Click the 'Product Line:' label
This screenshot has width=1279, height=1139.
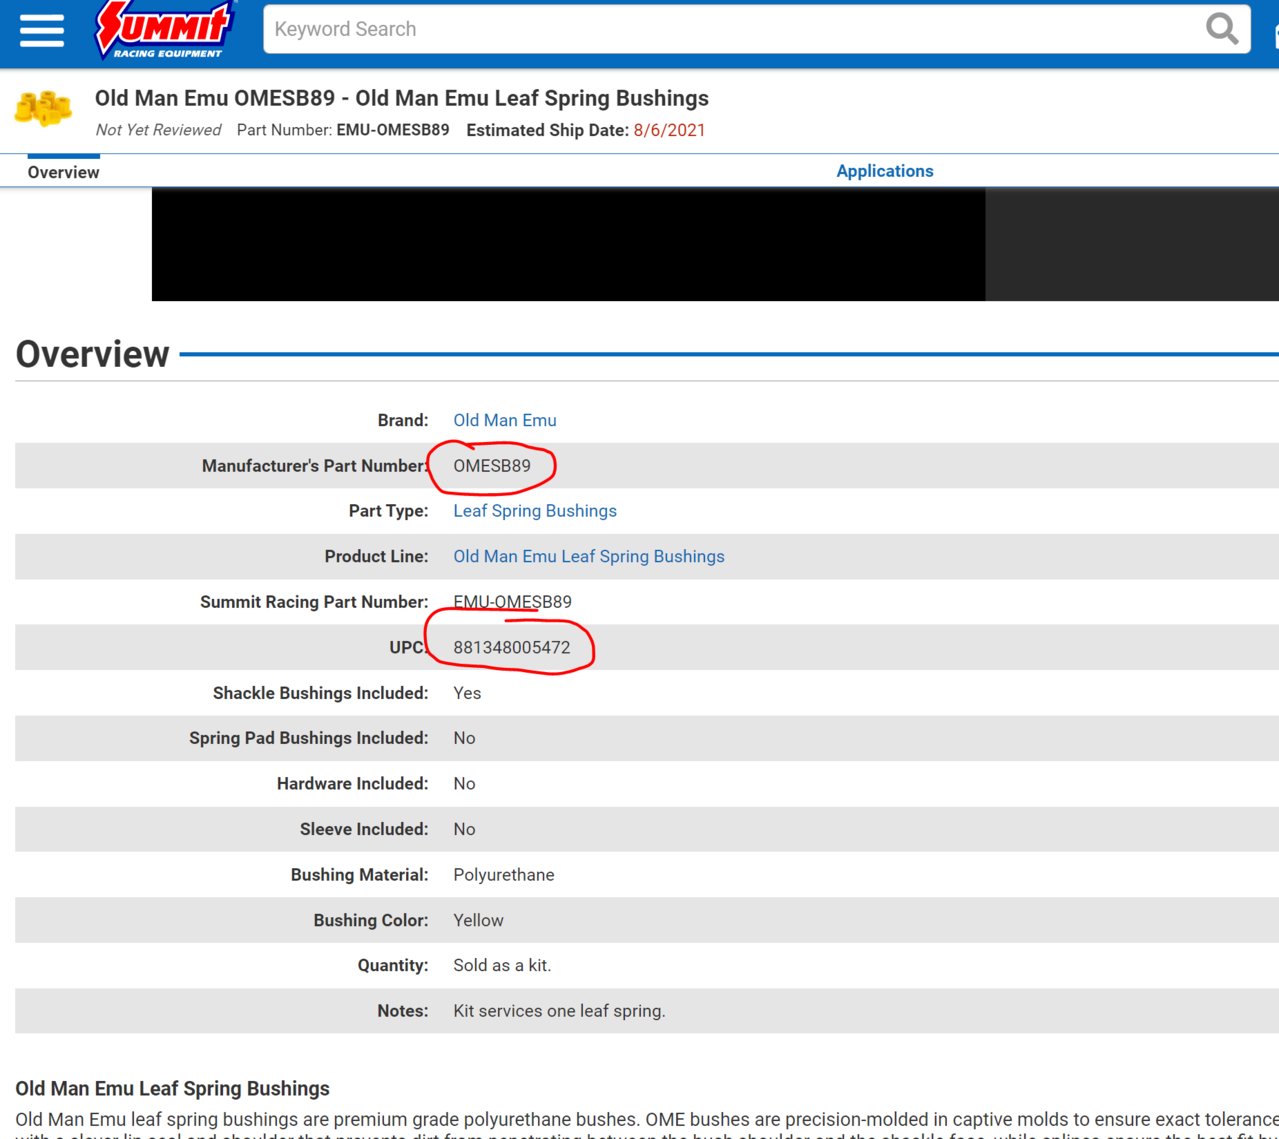(377, 556)
